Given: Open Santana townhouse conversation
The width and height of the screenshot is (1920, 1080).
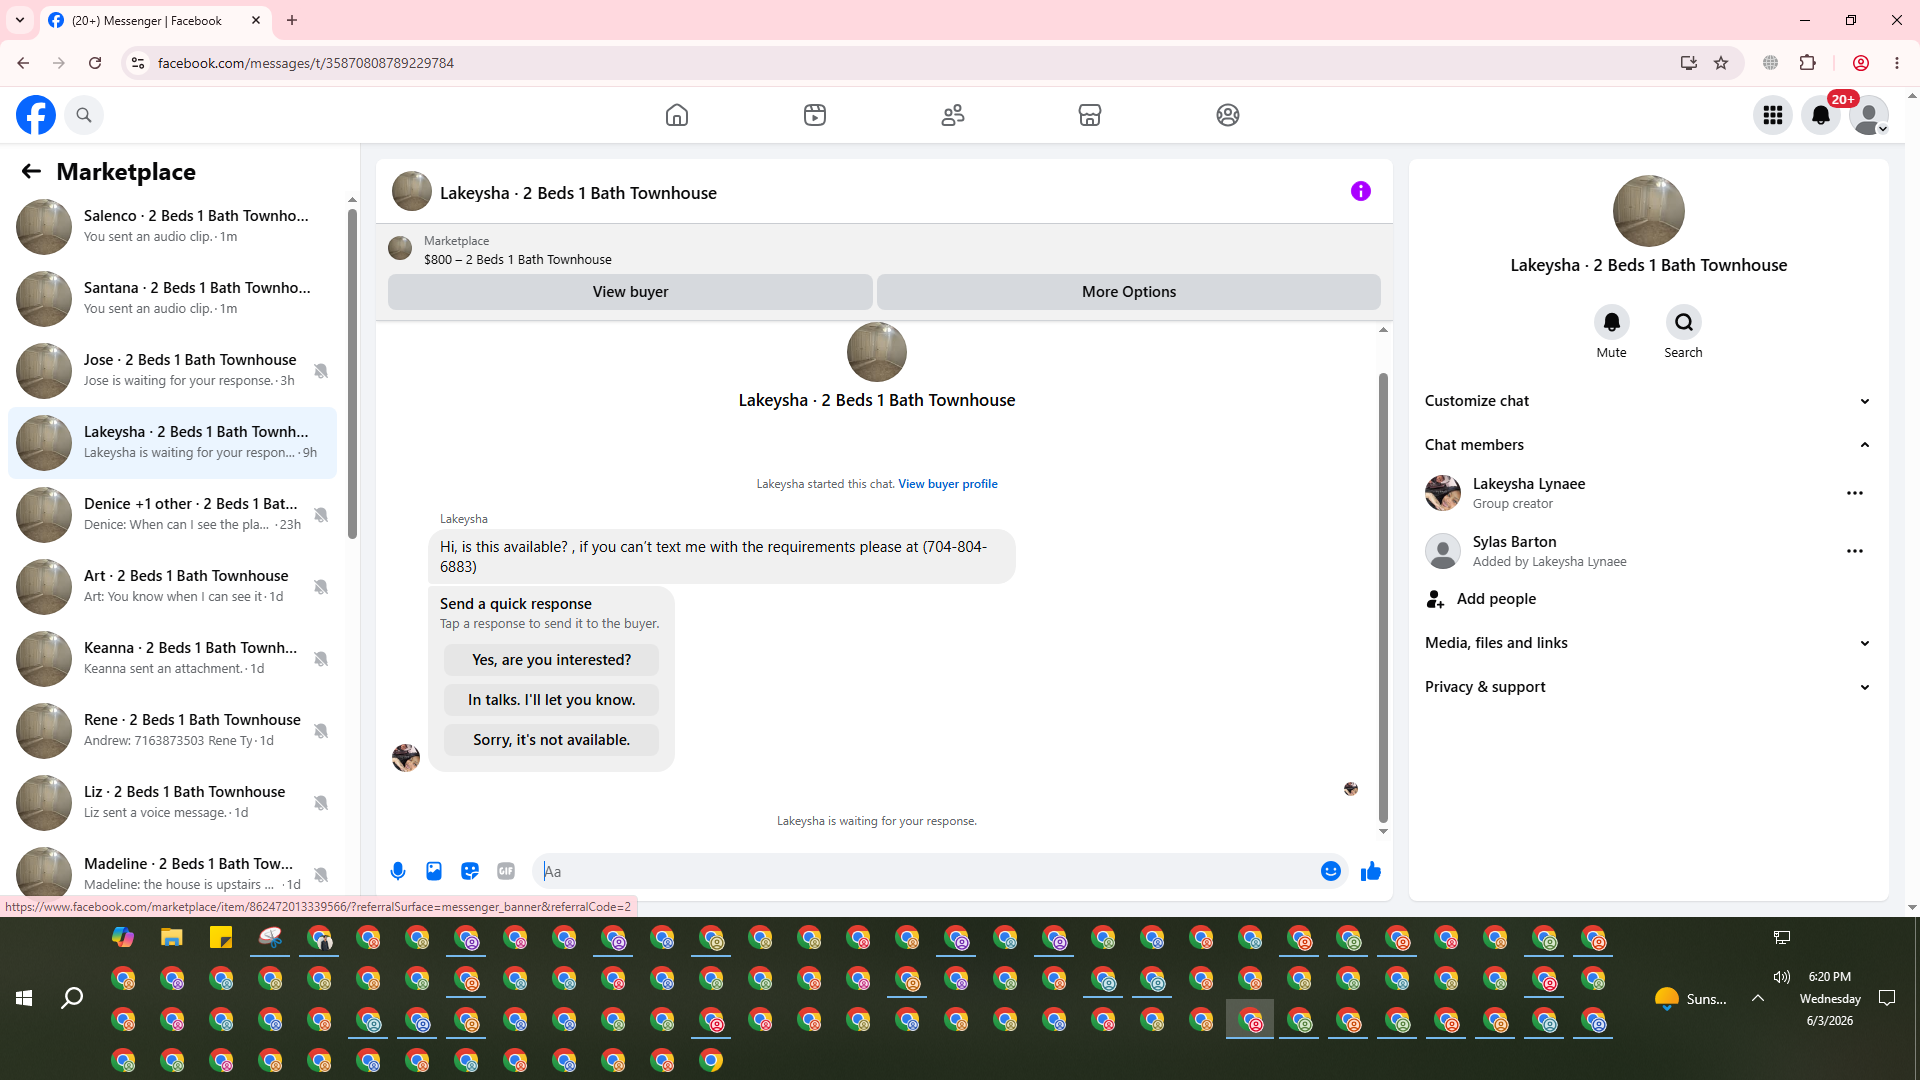Looking at the screenshot, I should 172,298.
